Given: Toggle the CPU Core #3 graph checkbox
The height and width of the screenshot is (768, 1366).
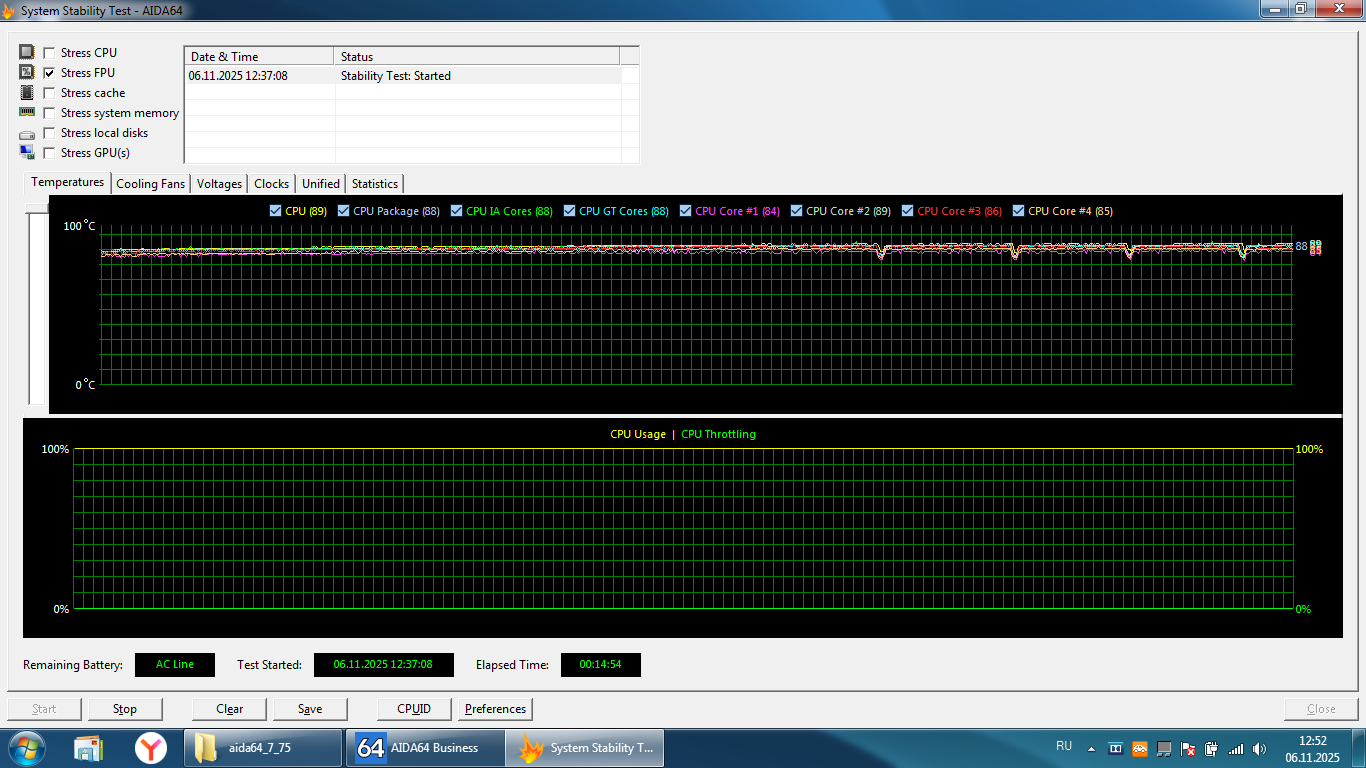Looking at the screenshot, I should (x=908, y=211).
